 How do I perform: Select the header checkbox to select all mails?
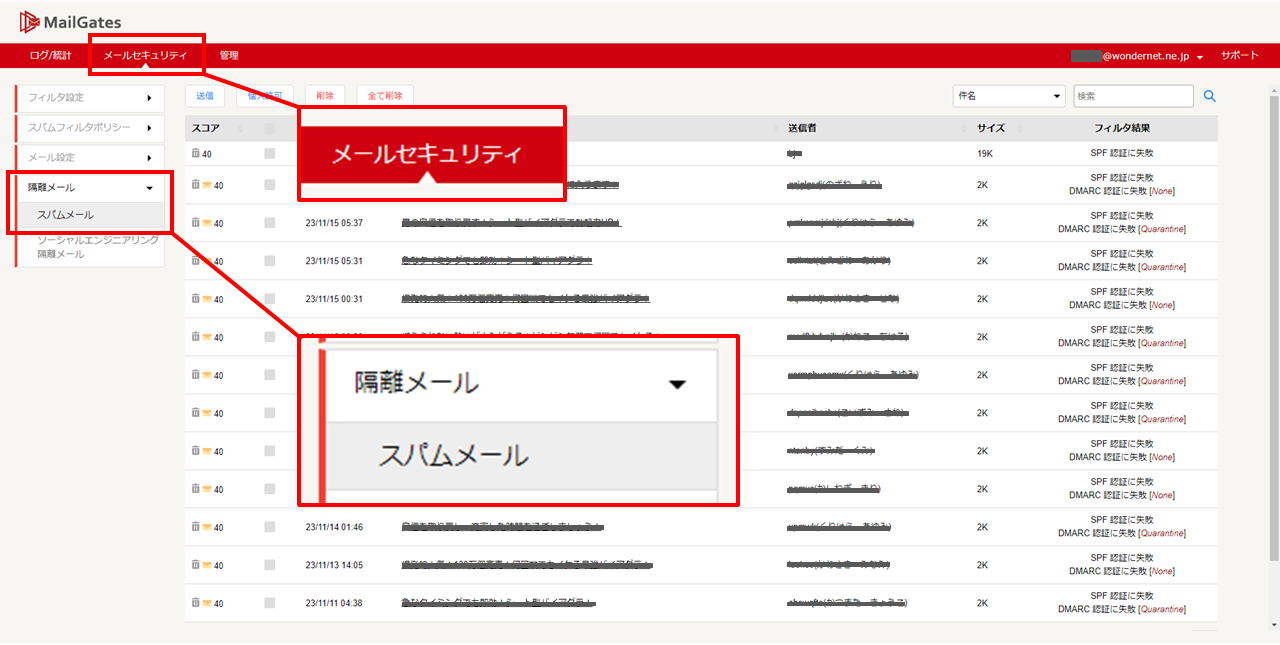pos(269,129)
